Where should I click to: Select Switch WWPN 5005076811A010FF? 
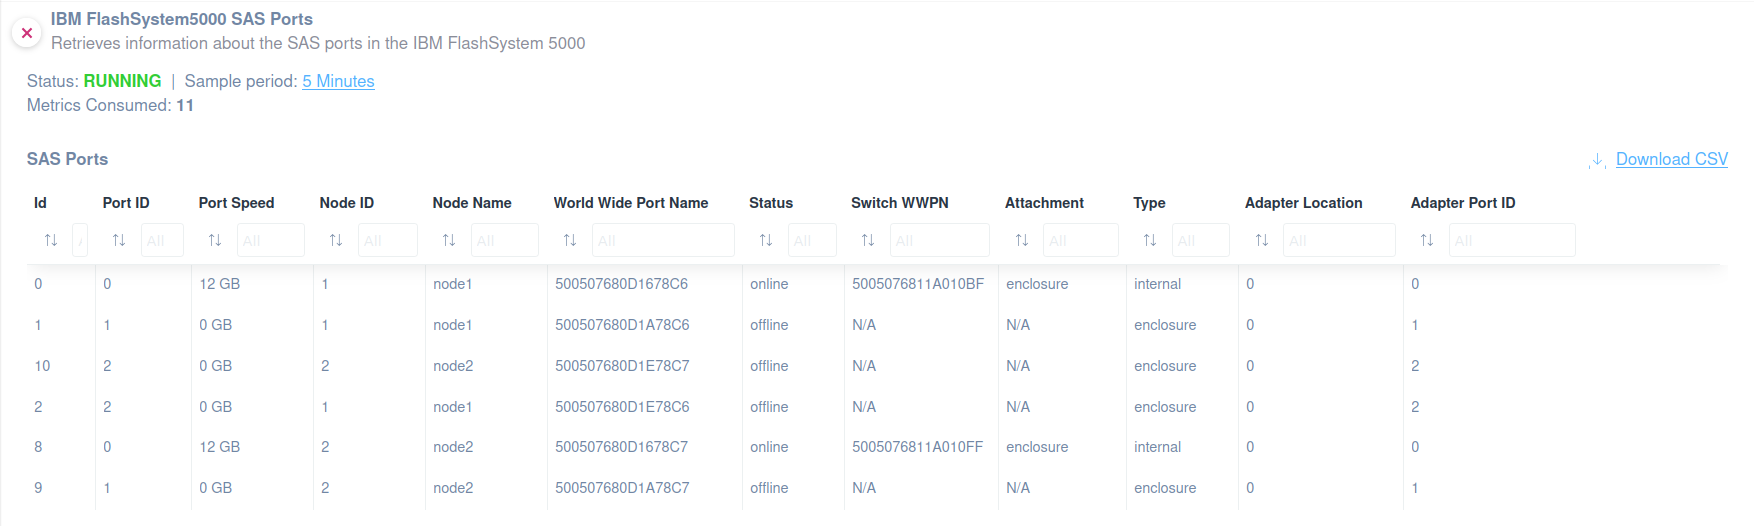pyautogui.click(x=917, y=447)
